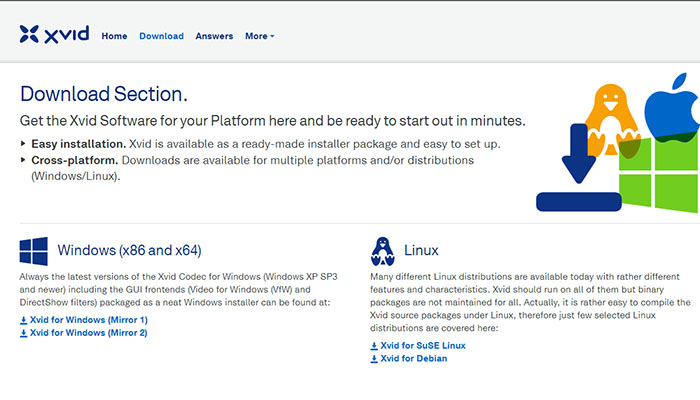The height and width of the screenshot is (400, 700).
Task: Click download arrow icon next to Mirror 1
Action: [x=24, y=321]
